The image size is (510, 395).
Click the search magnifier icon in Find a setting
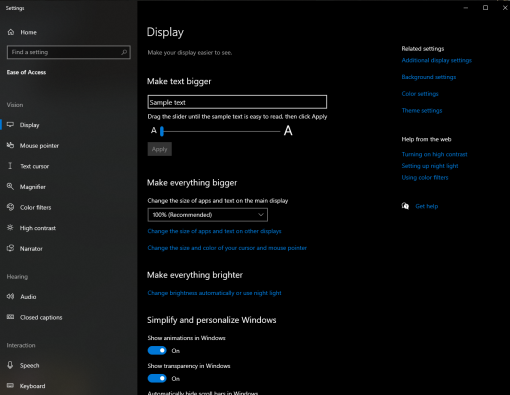coord(124,52)
